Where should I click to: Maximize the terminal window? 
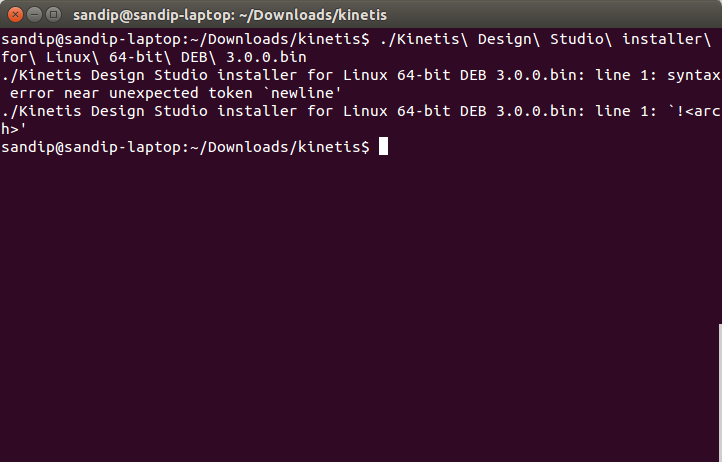click(x=52, y=14)
